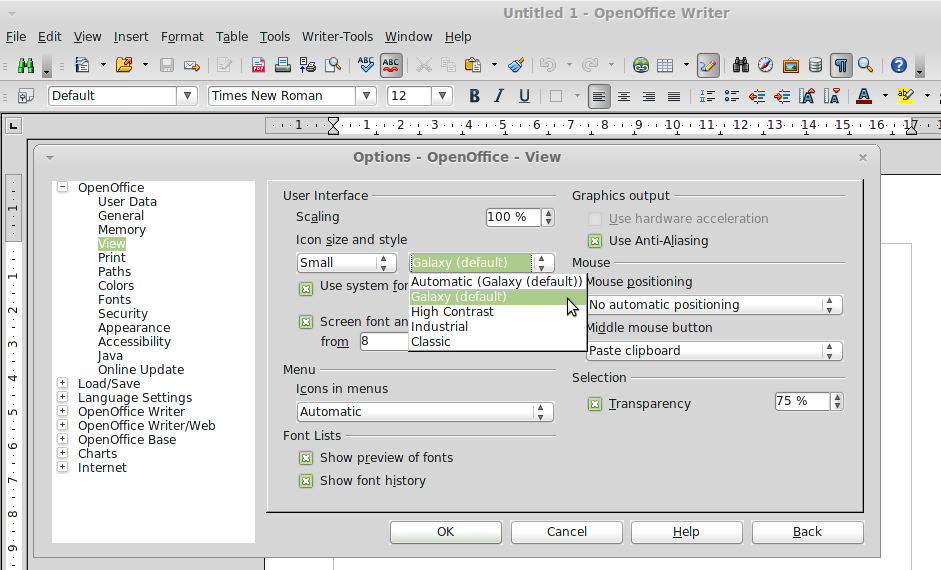941x570 pixels.
Task: Toggle the Transparency selection checkbox
Action: pyautogui.click(x=595, y=404)
